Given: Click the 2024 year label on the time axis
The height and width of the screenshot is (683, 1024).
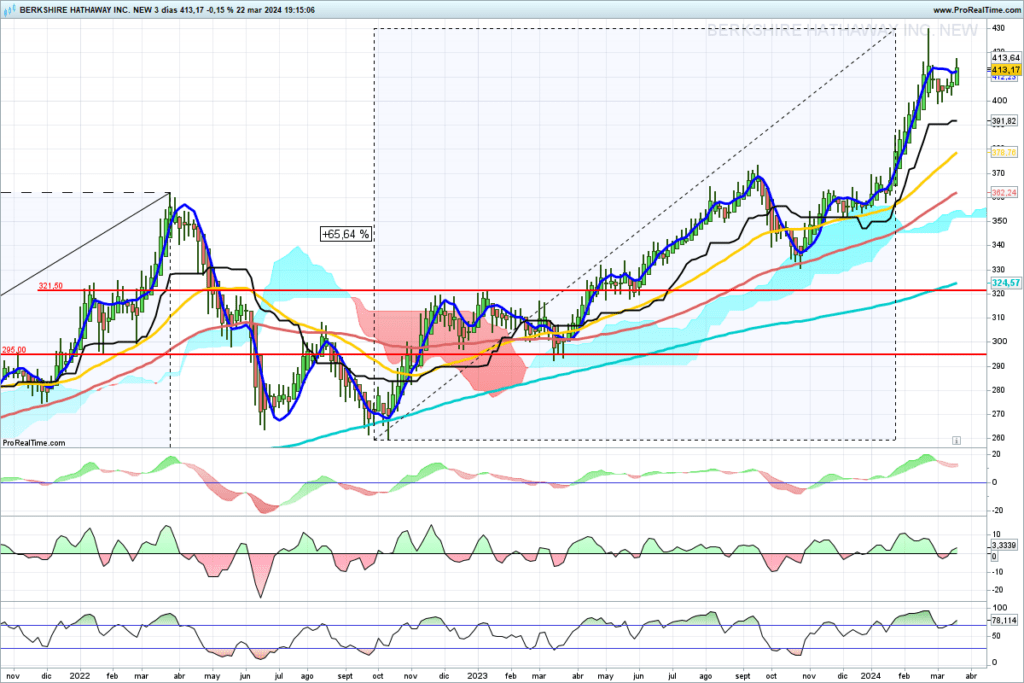Looking at the screenshot, I should tap(871, 676).
